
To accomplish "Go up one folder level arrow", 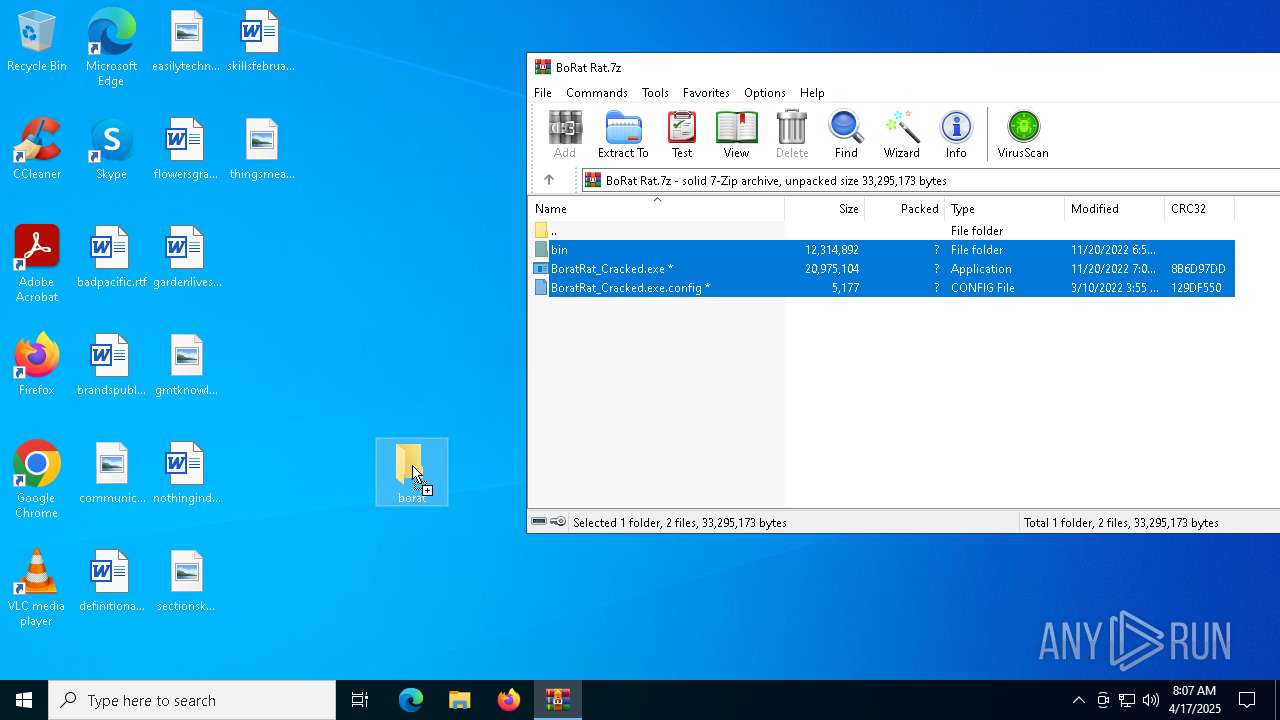I will [549, 180].
